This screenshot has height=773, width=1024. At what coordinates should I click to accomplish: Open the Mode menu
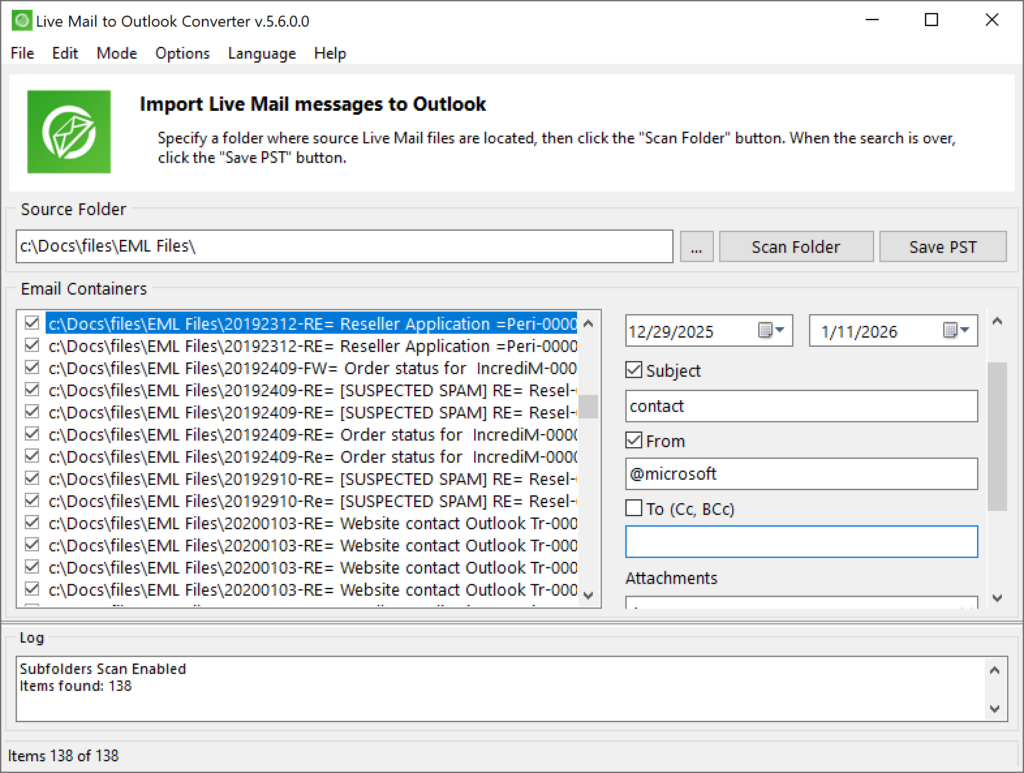(x=117, y=53)
